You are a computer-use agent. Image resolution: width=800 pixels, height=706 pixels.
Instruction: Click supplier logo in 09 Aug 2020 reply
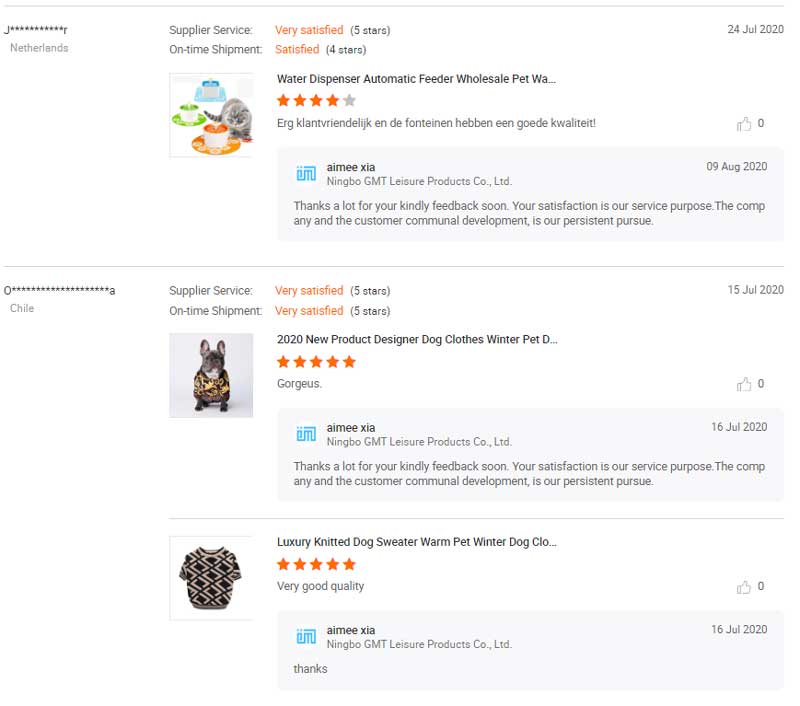pyautogui.click(x=306, y=174)
